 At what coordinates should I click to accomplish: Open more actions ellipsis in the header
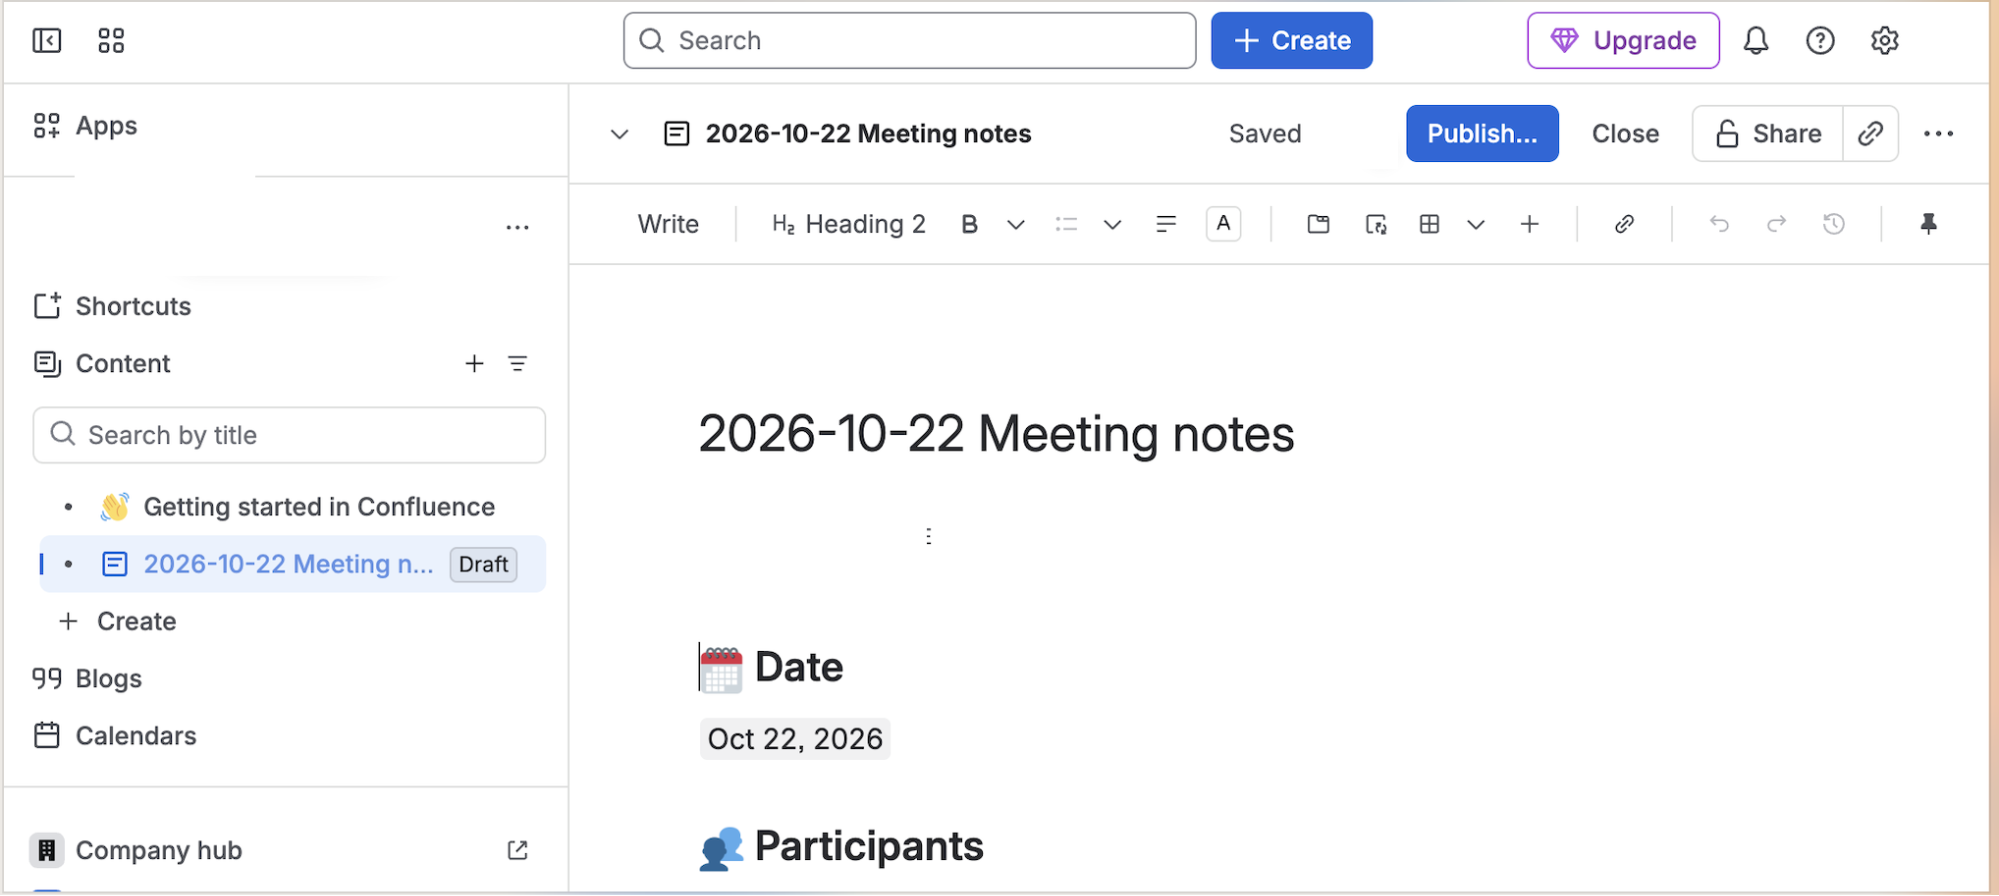[1938, 134]
